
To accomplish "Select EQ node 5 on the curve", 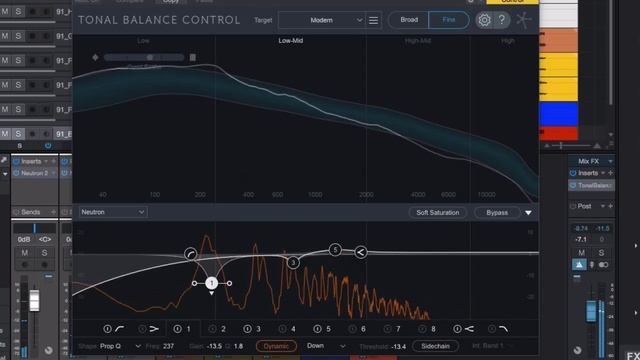I will [335, 249].
